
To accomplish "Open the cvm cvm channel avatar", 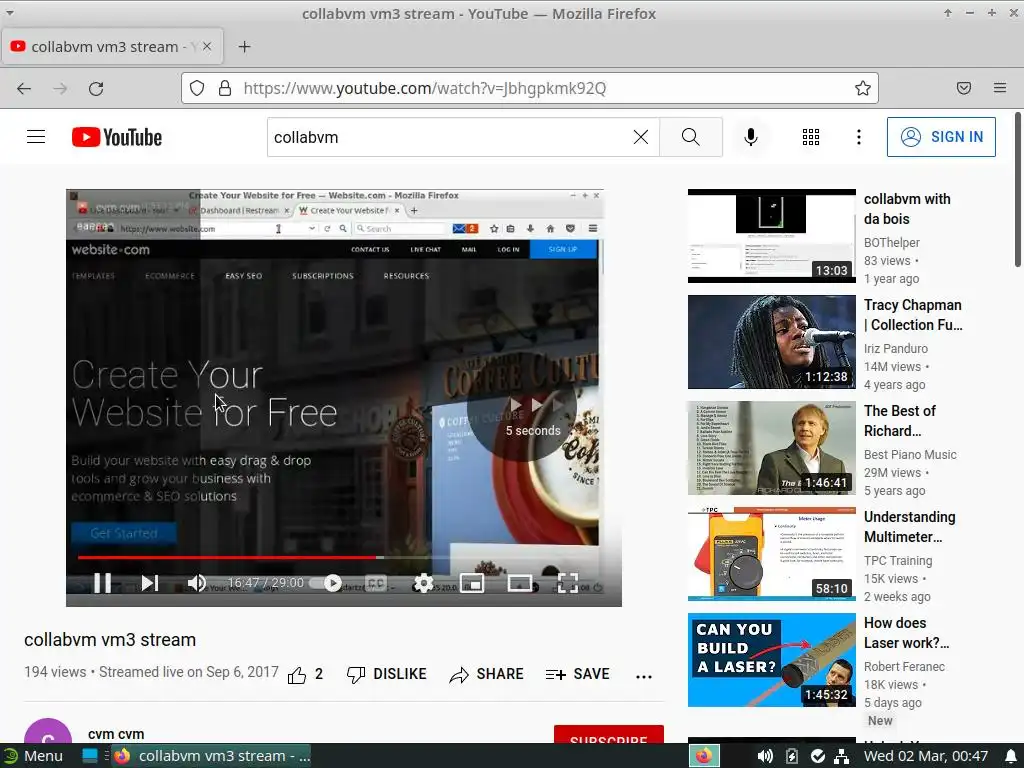I will pyautogui.click(x=48, y=731).
